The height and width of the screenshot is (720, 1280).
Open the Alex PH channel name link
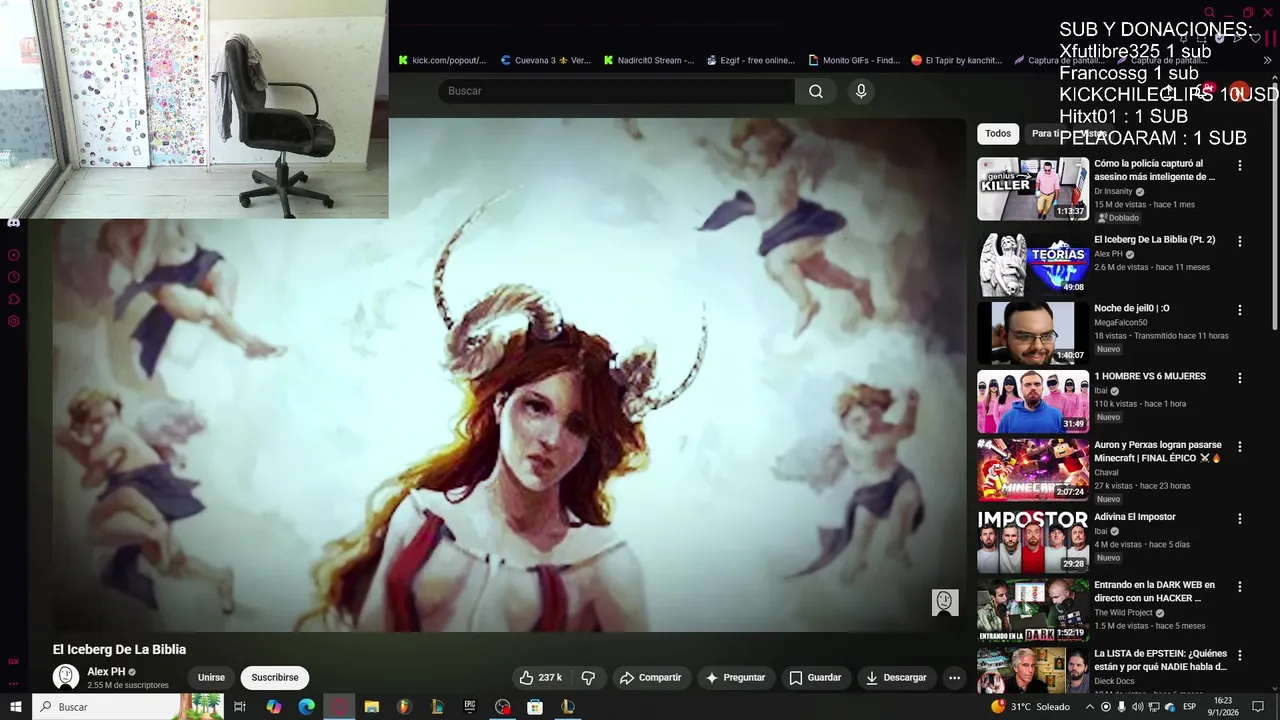pyautogui.click(x=106, y=672)
